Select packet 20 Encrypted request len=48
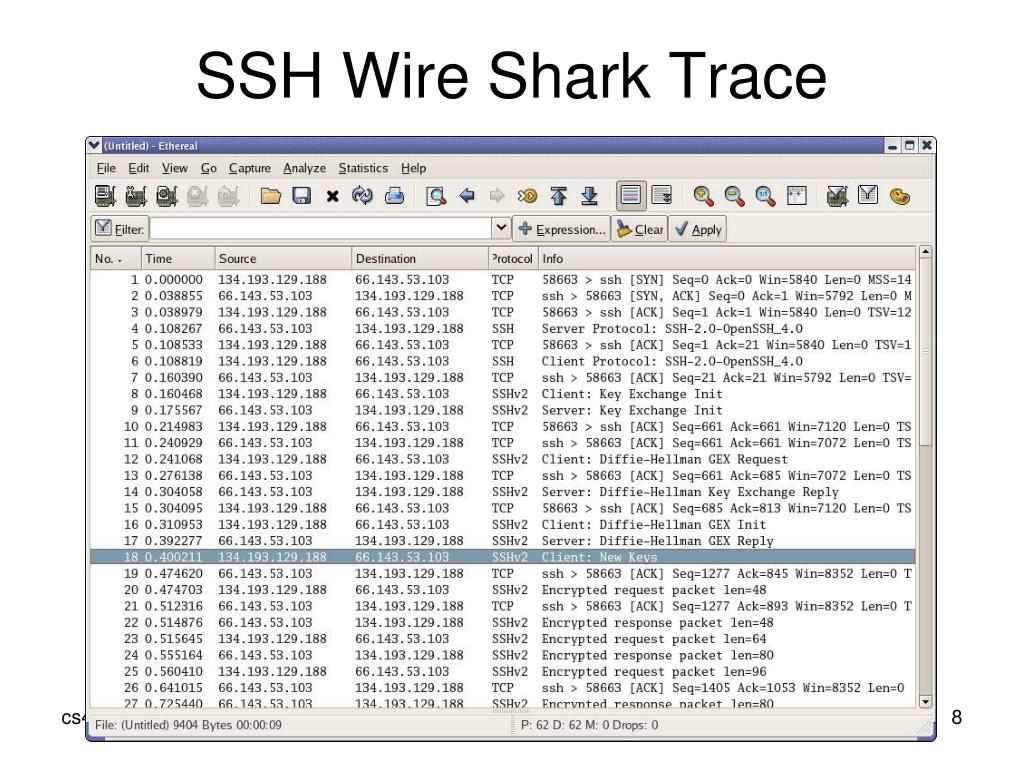Viewport: 1024px width, 768px height. (x=502, y=590)
